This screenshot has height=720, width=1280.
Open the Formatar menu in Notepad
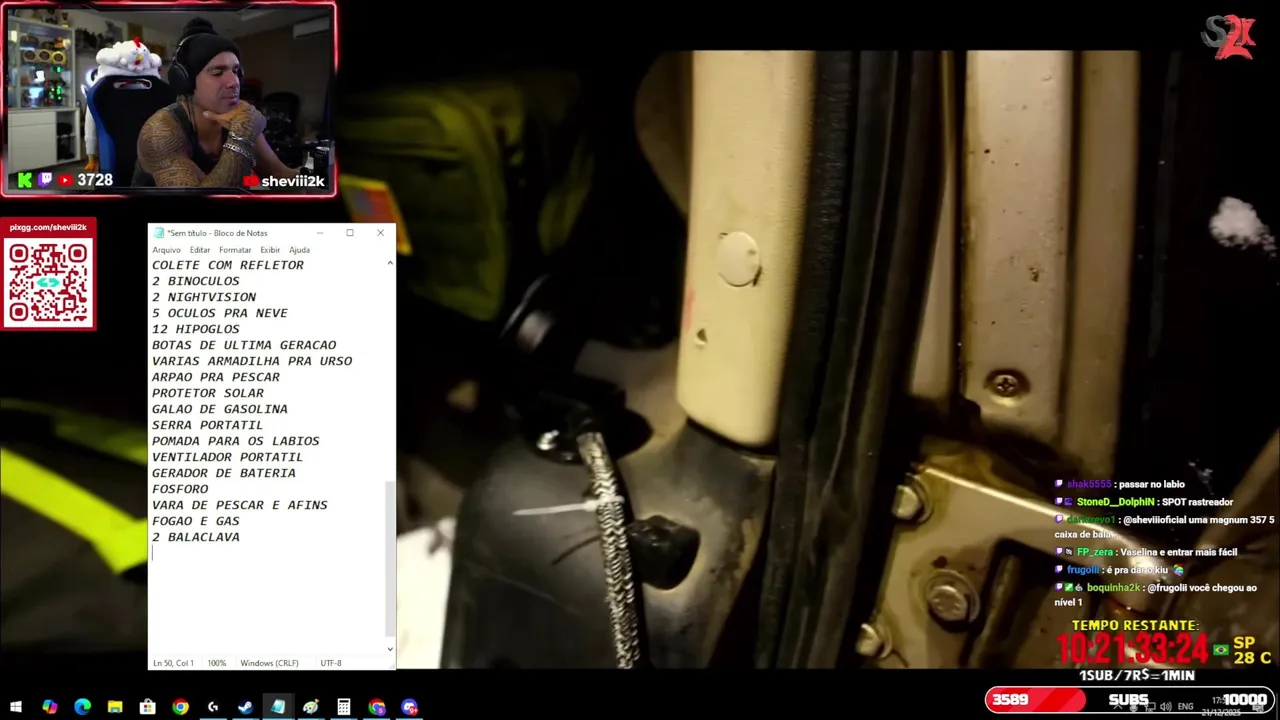[235, 250]
